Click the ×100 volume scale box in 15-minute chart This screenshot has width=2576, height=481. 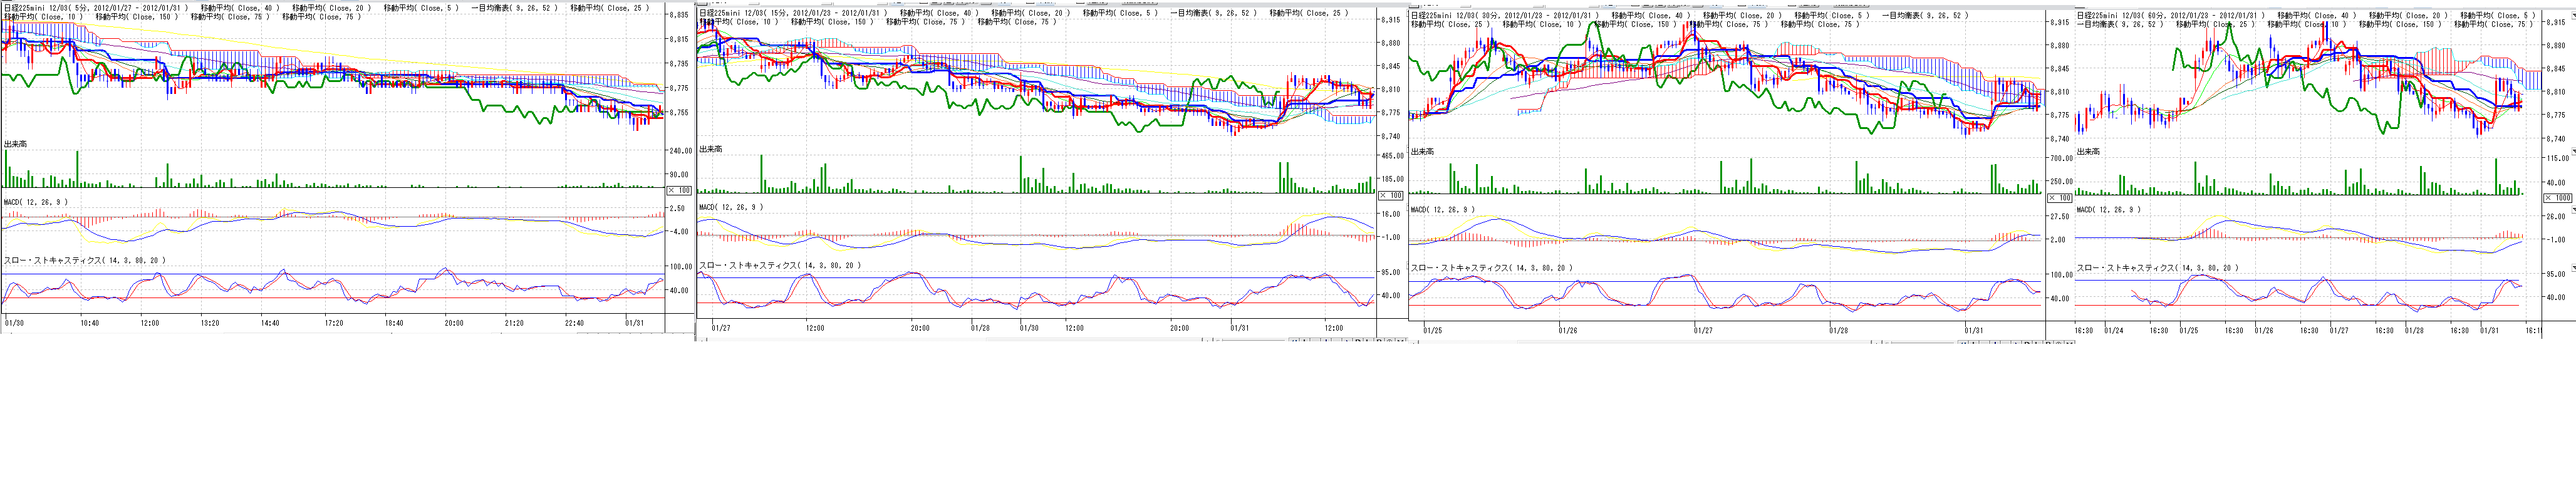click(x=1391, y=195)
